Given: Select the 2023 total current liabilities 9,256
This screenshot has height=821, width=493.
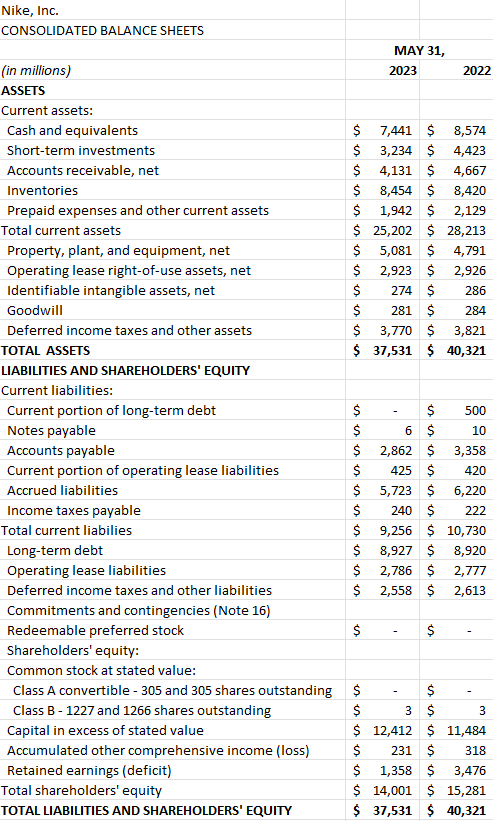Looking at the screenshot, I should (396, 530).
